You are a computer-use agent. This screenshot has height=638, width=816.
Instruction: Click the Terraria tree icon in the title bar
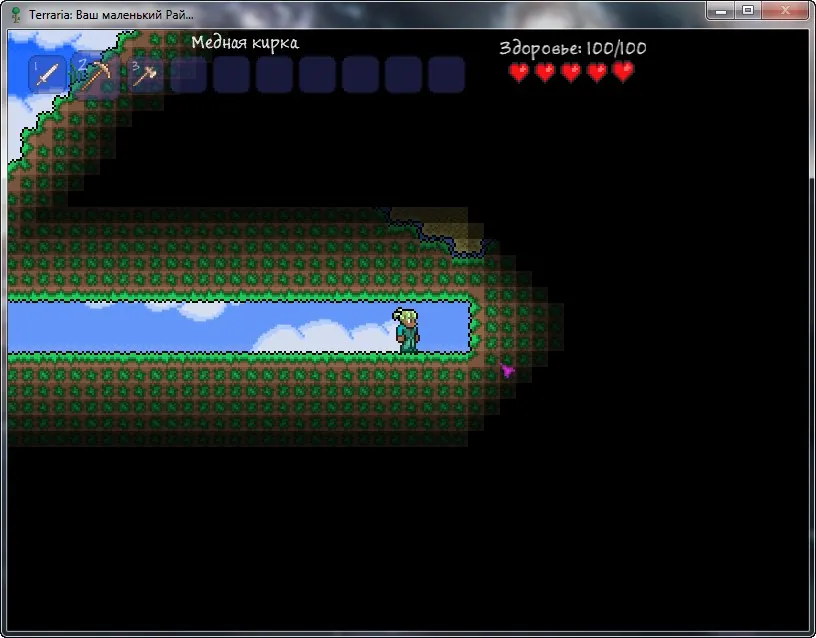coord(16,15)
